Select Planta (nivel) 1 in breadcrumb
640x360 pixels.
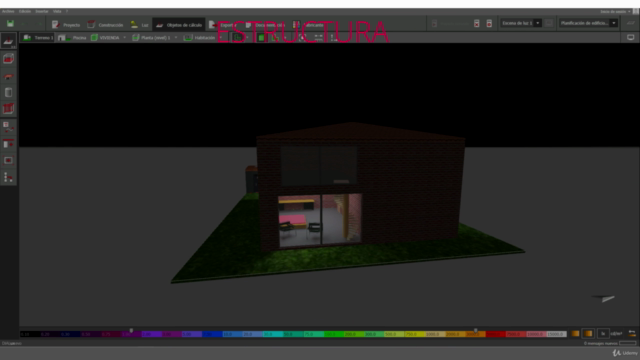151,38
